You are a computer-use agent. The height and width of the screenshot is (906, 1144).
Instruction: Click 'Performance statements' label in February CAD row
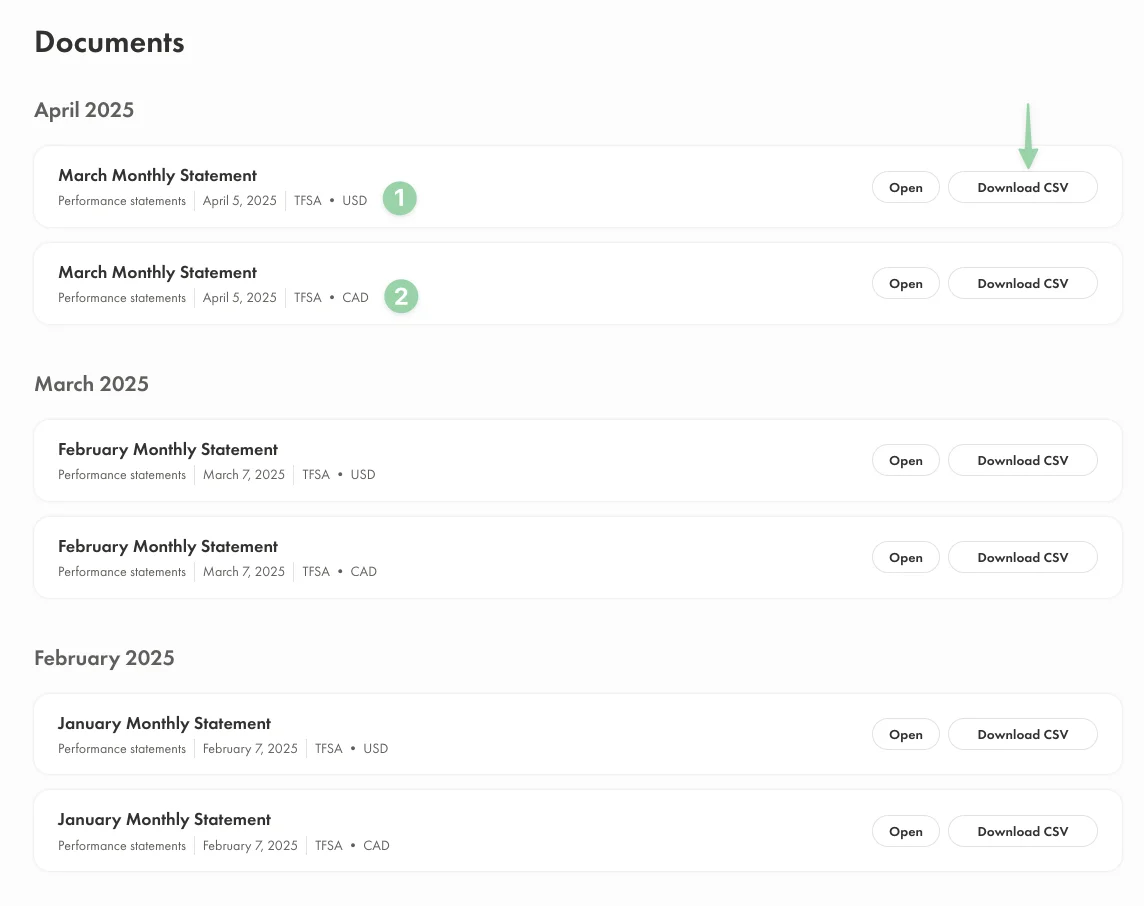[x=122, y=572]
